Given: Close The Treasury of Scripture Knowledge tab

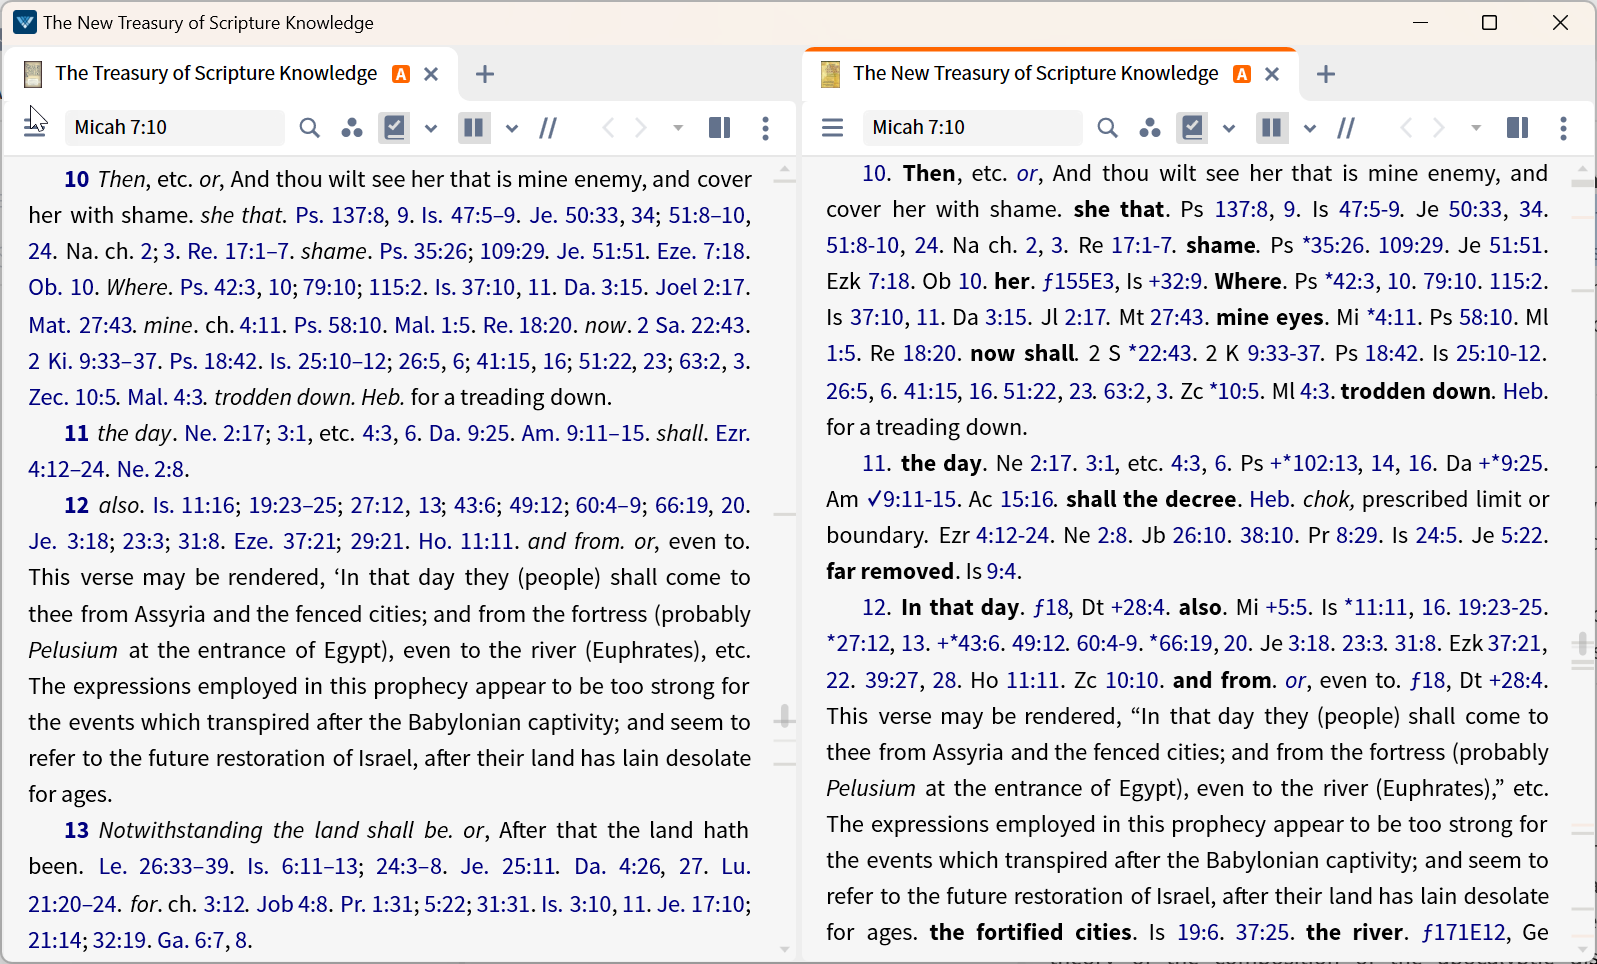Looking at the screenshot, I should tap(431, 74).
